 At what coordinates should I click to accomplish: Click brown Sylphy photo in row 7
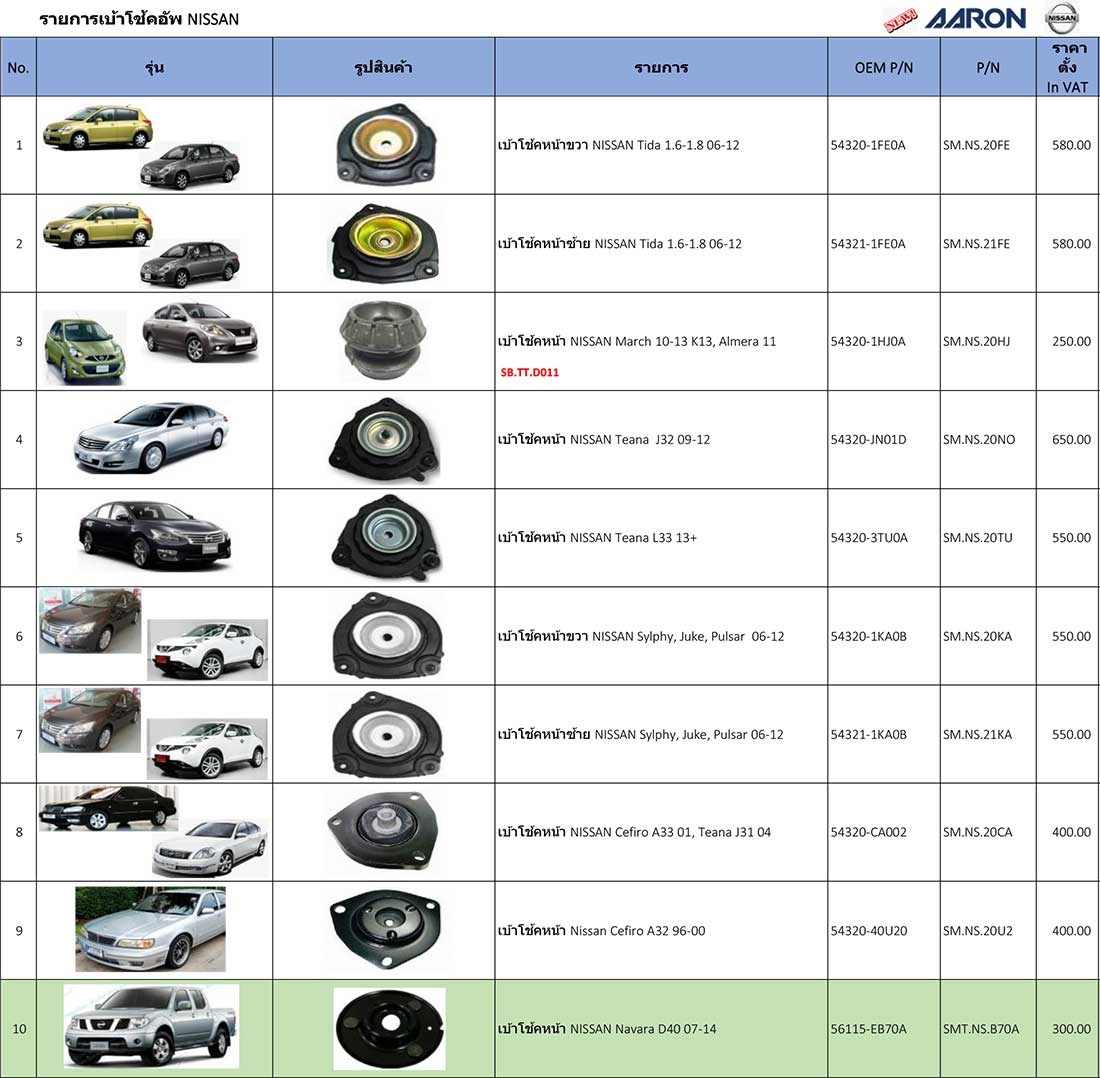(x=90, y=720)
